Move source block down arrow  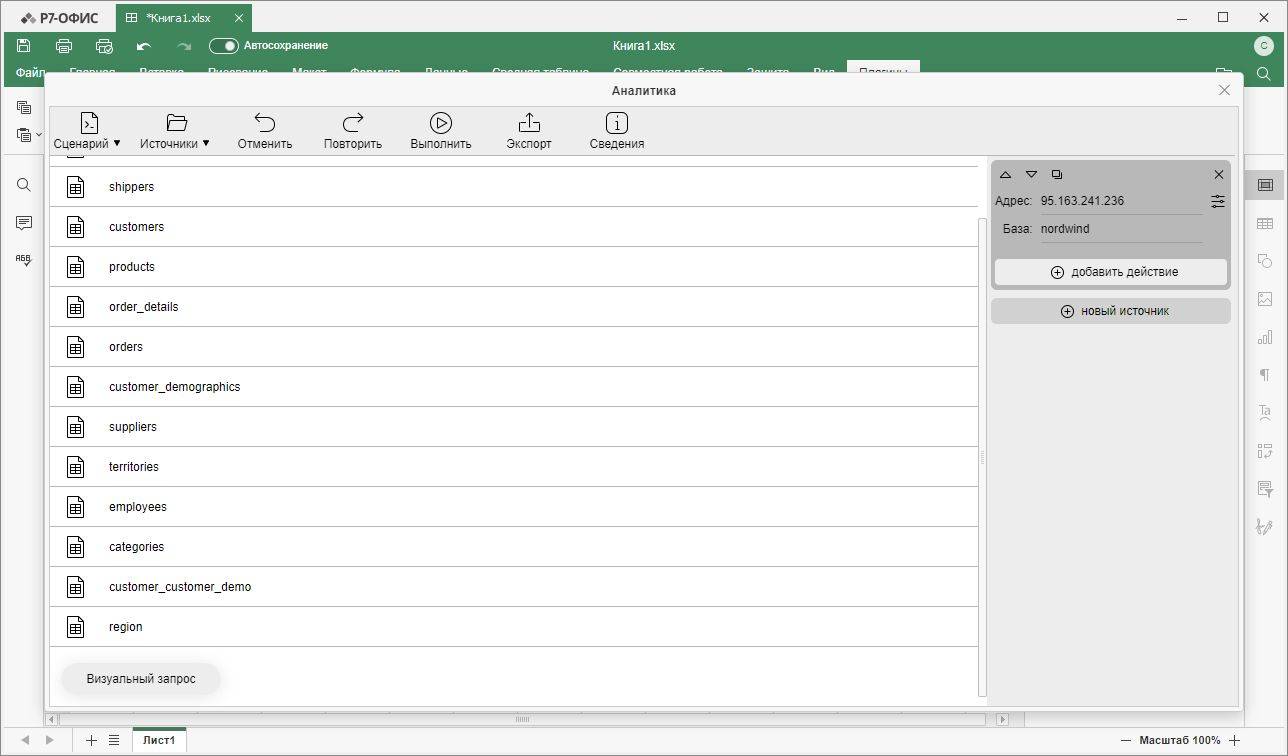(1031, 175)
